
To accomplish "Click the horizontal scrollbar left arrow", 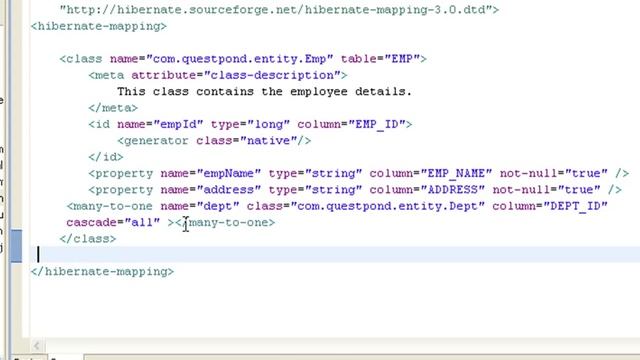I will click(x=36, y=346).
